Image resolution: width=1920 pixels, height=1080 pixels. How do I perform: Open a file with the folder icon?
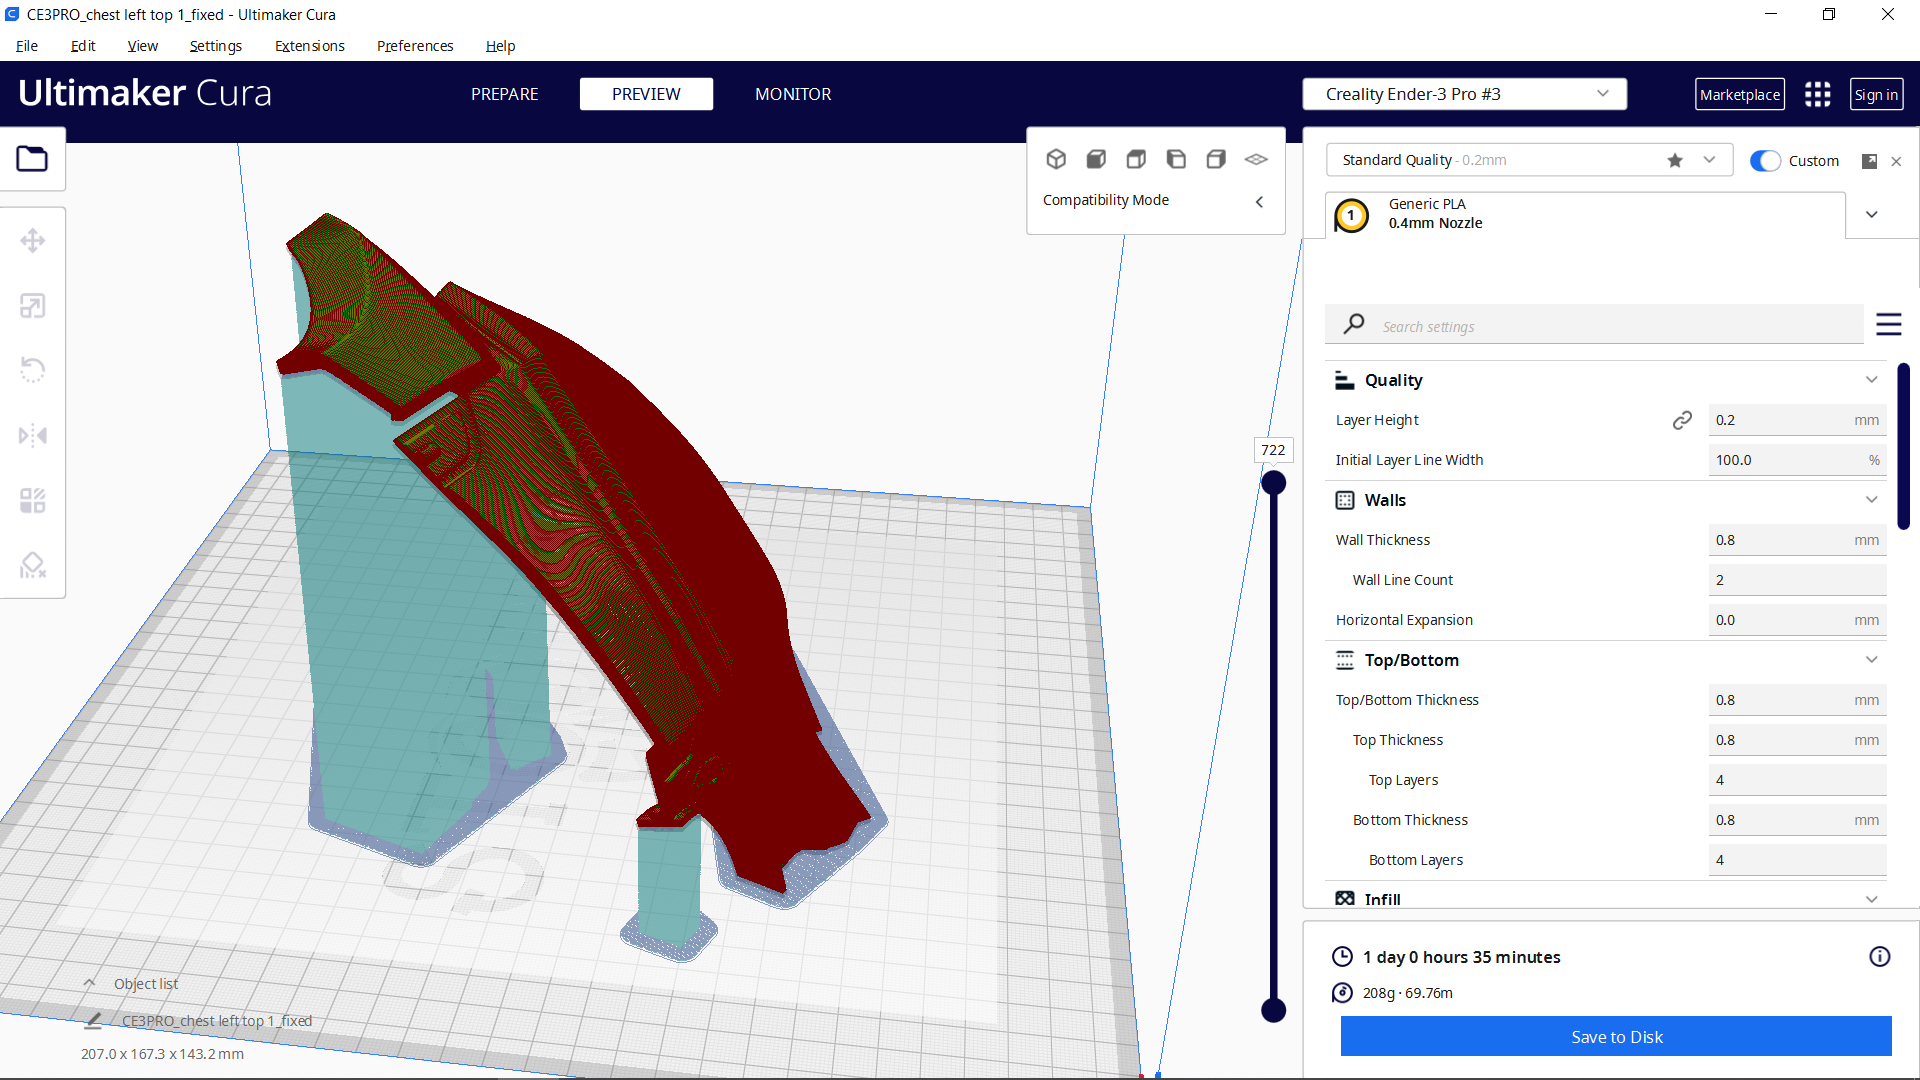pyautogui.click(x=33, y=158)
